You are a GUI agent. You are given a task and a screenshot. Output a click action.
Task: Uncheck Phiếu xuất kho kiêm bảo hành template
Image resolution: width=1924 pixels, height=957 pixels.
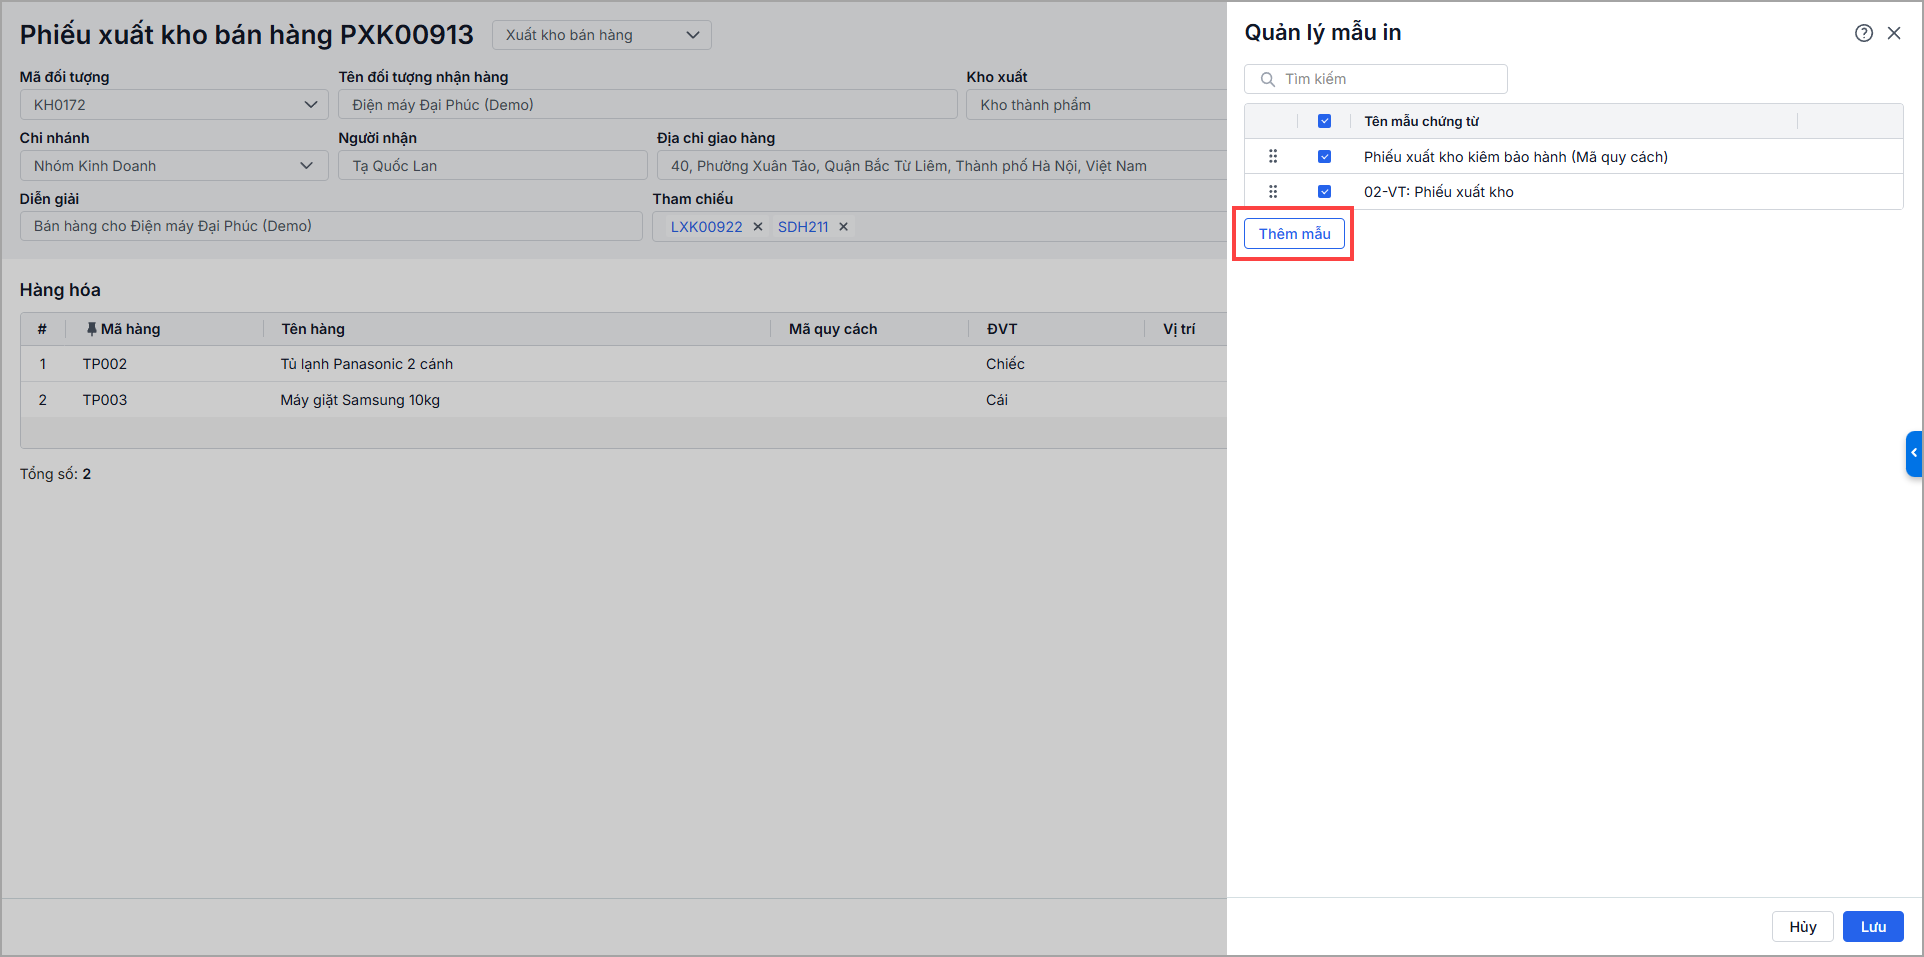coord(1324,156)
